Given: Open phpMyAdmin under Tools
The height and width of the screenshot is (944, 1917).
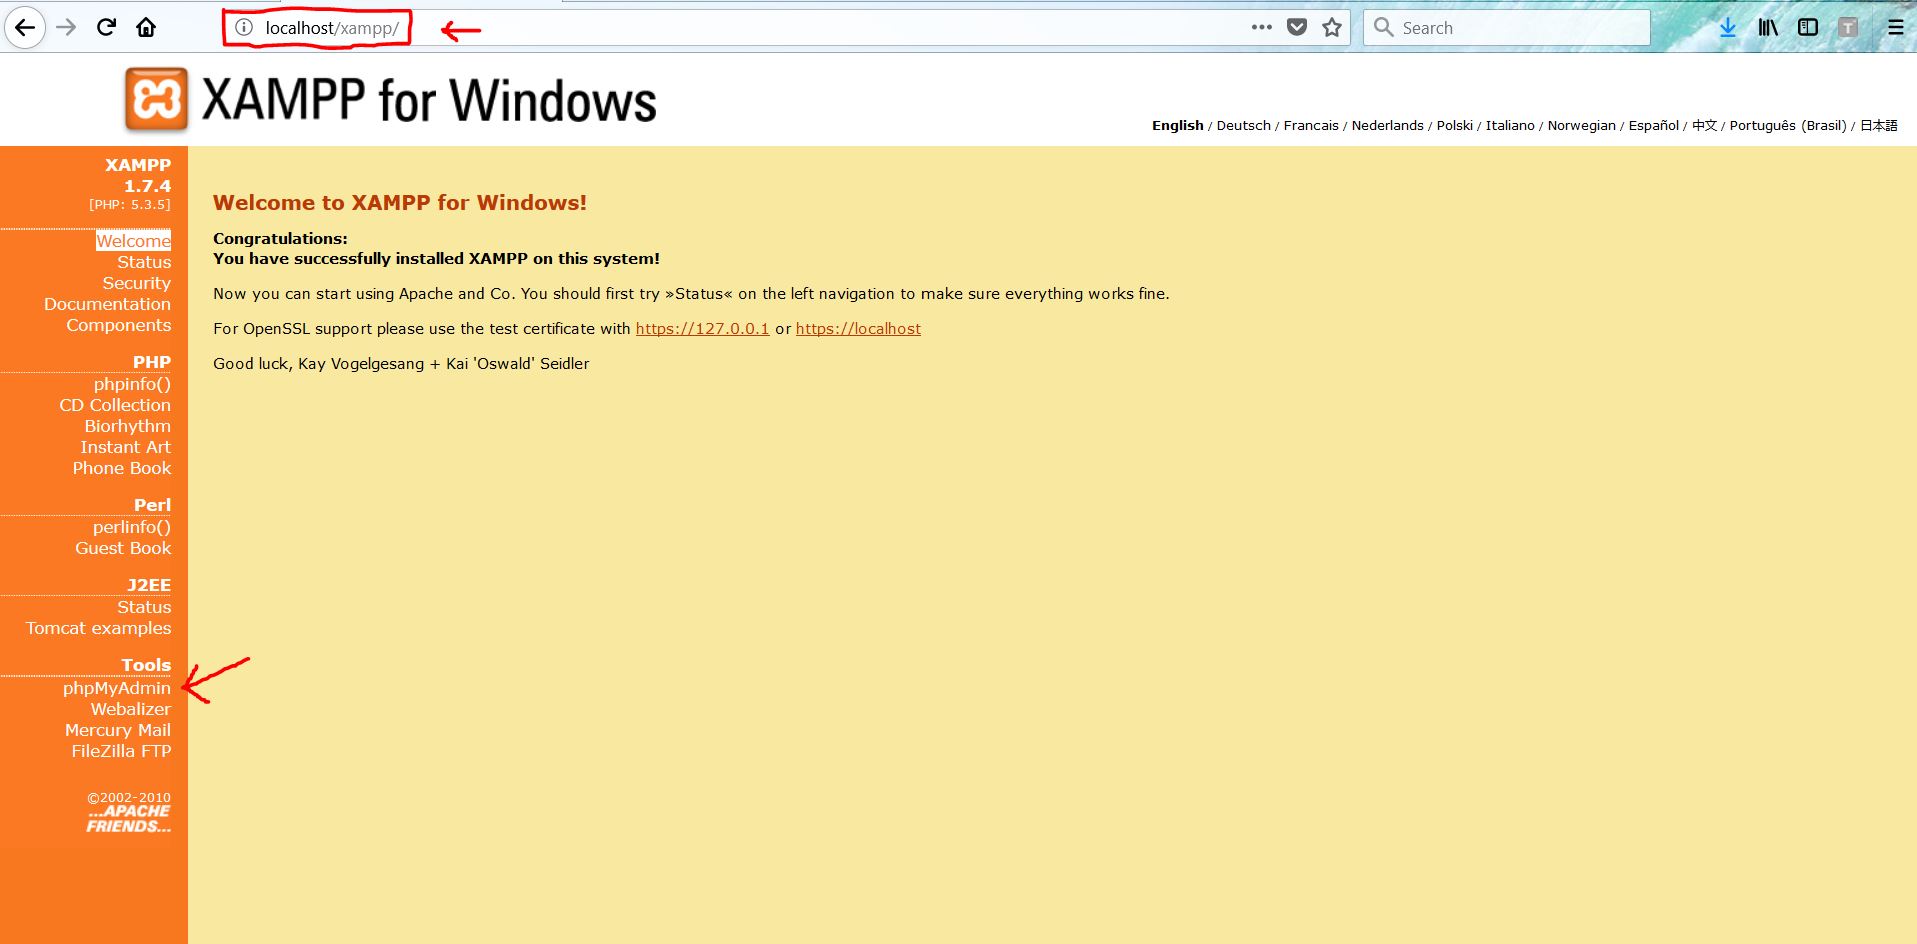Looking at the screenshot, I should pos(117,688).
